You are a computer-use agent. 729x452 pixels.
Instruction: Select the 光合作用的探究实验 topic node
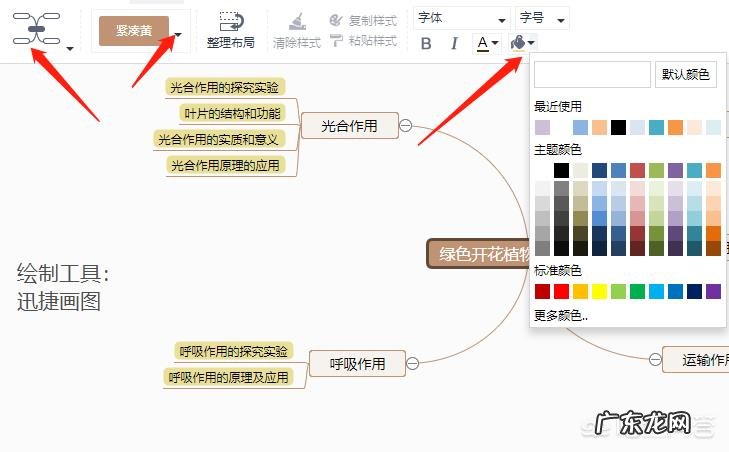click(x=224, y=87)
